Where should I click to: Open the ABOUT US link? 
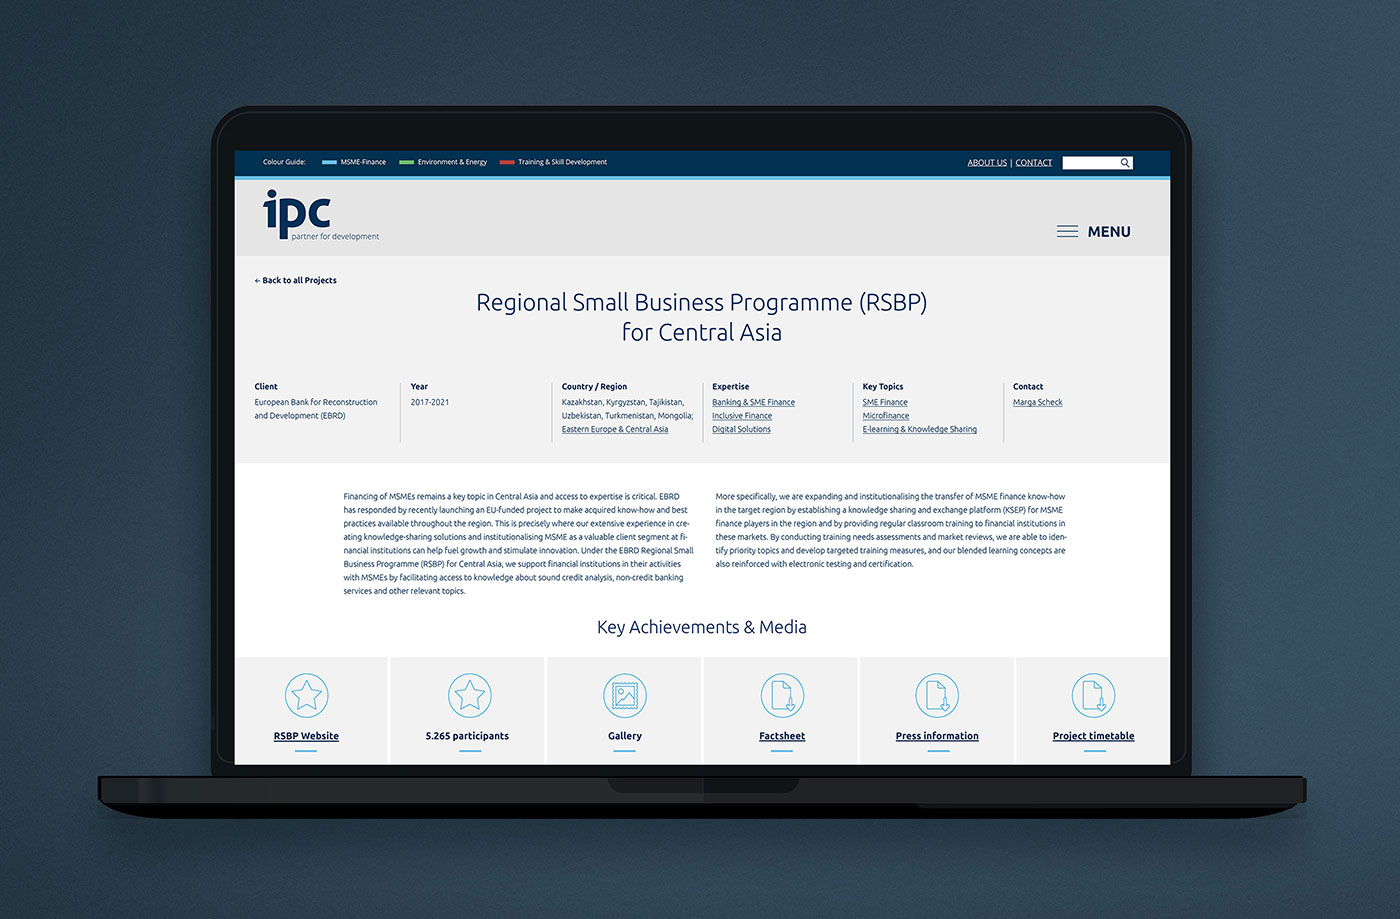coord(987,162)
